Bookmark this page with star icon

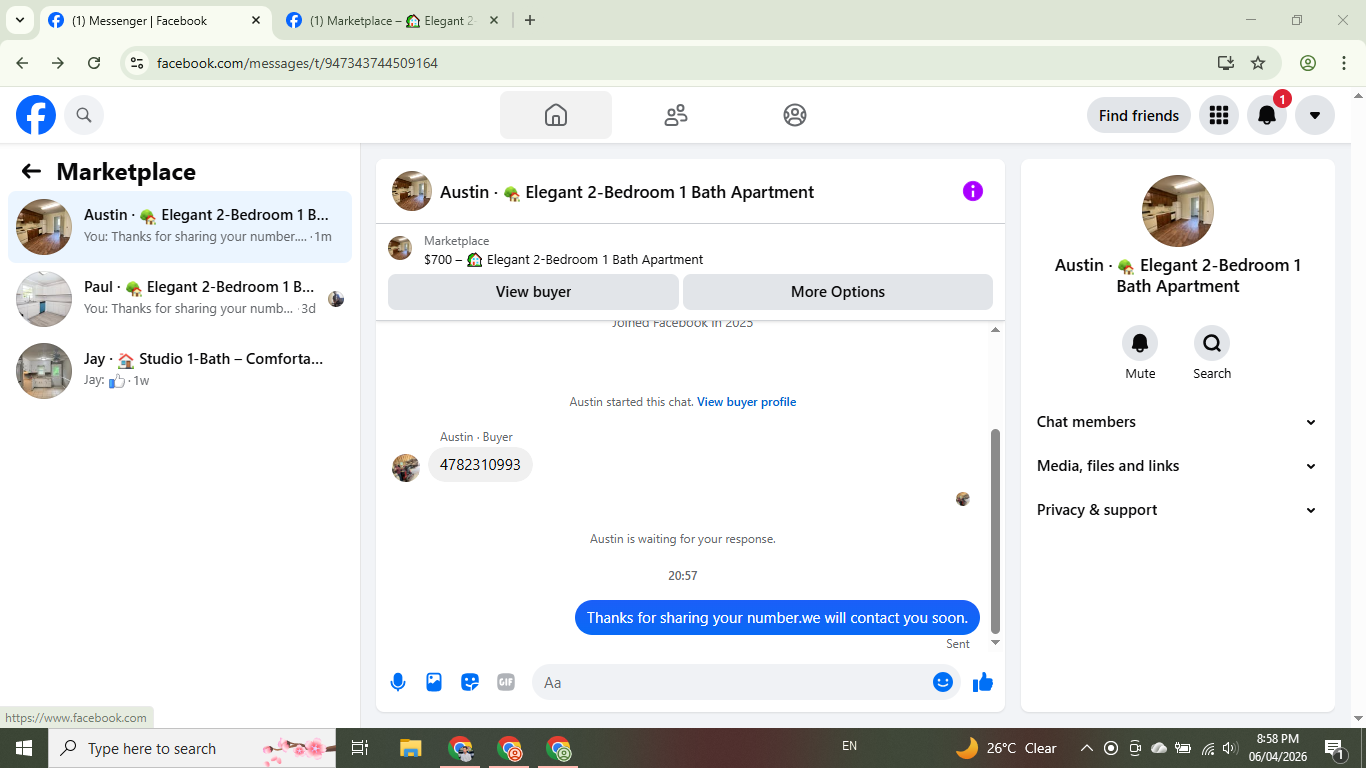(1258, 63)
